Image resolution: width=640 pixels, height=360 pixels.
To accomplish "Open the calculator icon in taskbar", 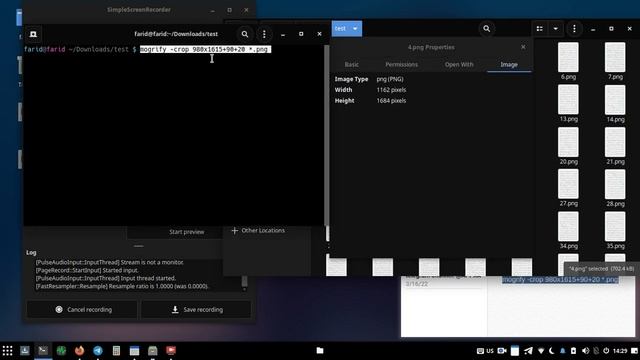I will pyautogui.click(x=116, y=351).
